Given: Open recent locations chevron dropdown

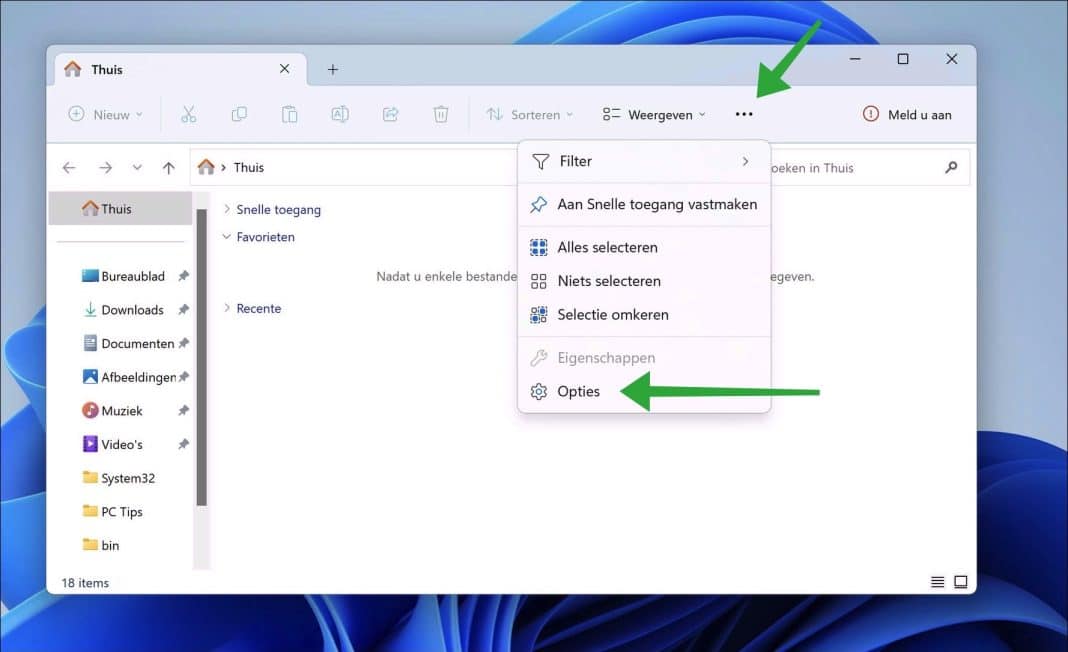Looking at the screenshot, I should pos(137,168).
